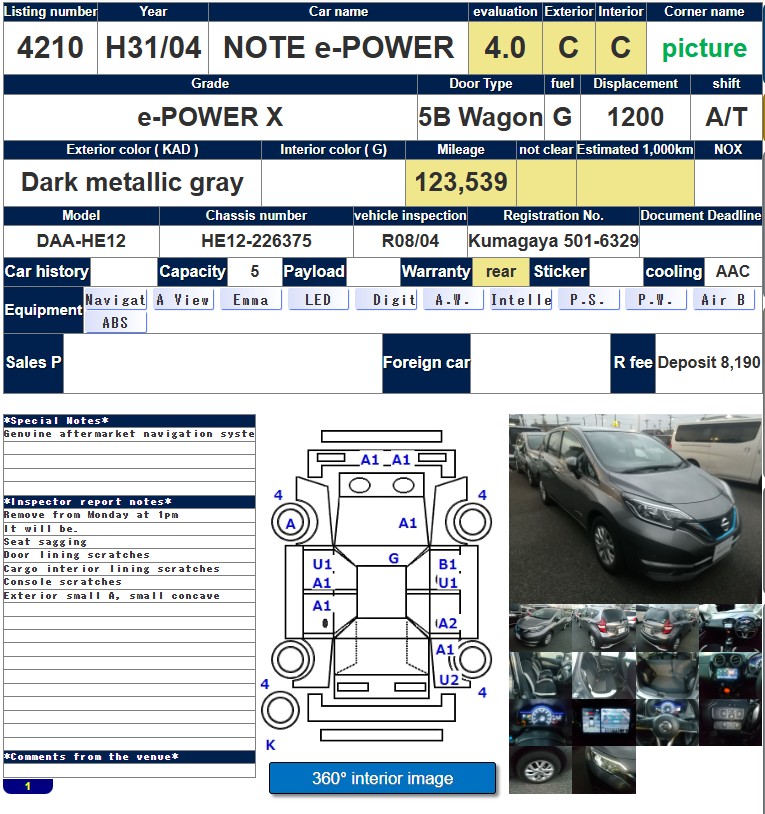Open the front-left exterior thumbnail
This screenshot has height=814, width=765.
tap(540, 628)
